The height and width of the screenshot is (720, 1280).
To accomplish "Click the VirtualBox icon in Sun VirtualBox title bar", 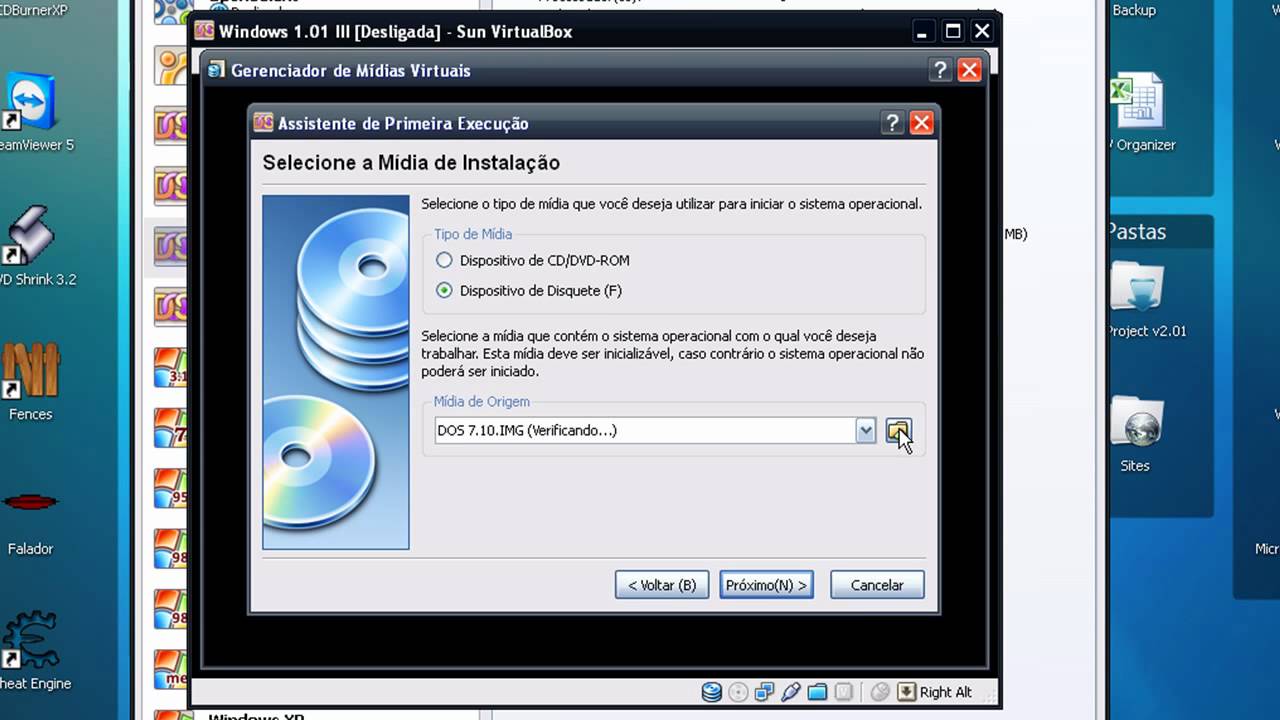I will tap(205, 31).
